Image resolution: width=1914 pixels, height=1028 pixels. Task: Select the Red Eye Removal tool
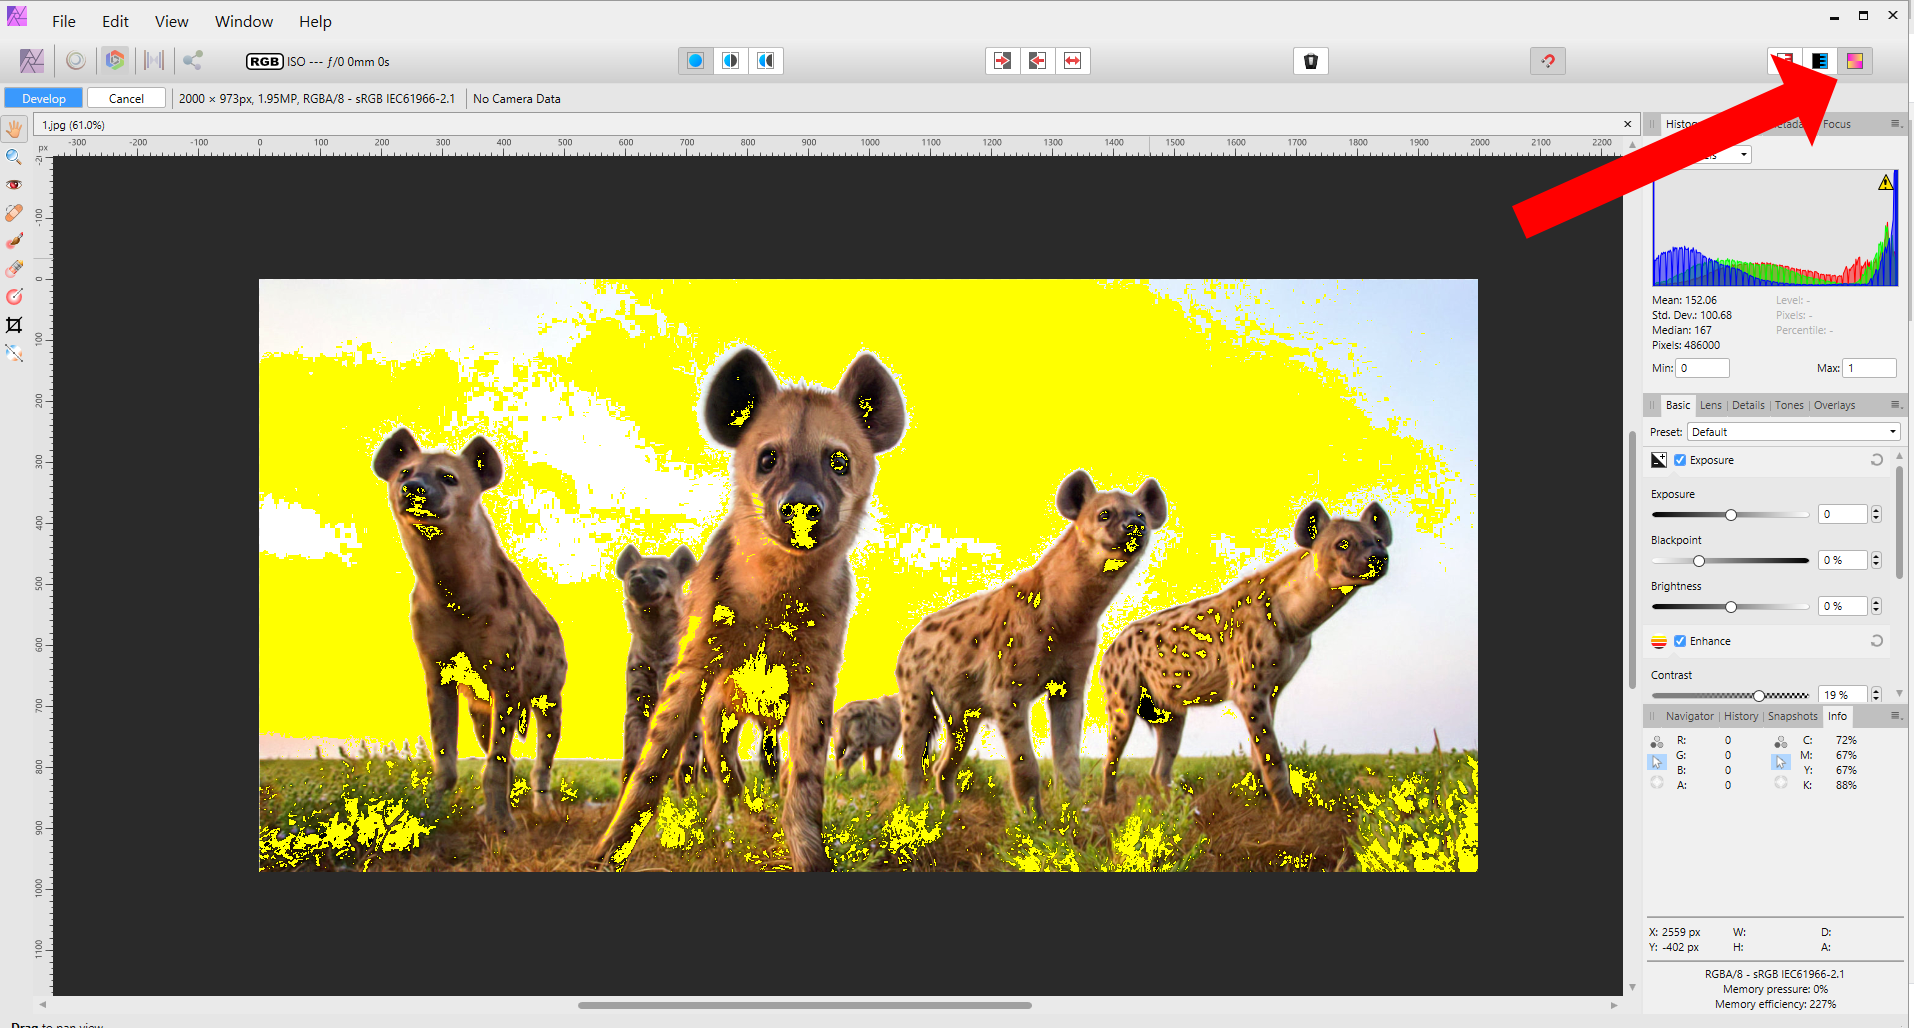(14, 185)
